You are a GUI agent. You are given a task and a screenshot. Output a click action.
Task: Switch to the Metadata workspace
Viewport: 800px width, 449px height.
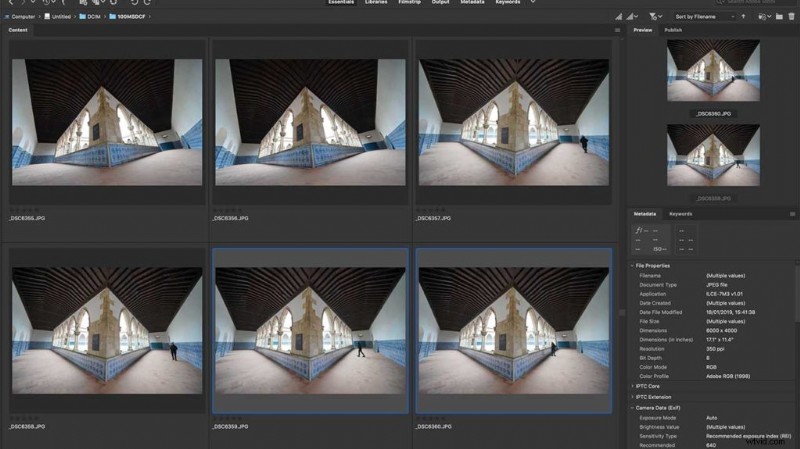click(472, 2)
